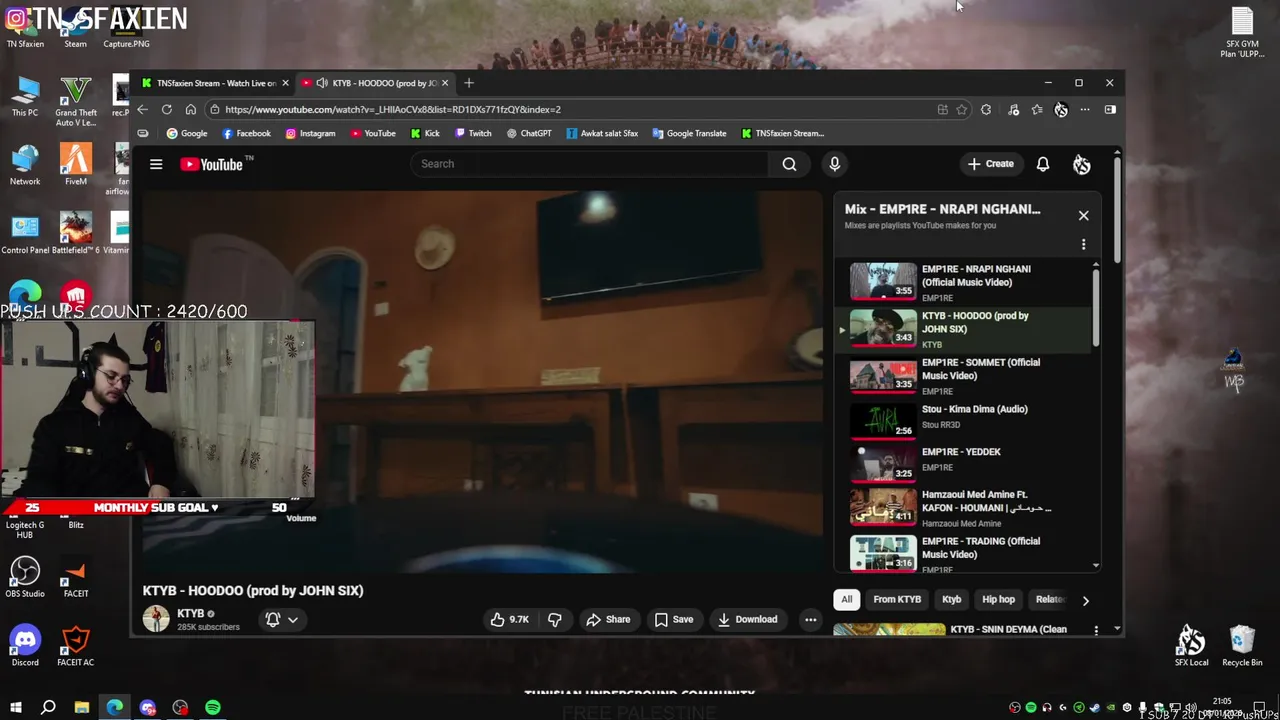Image resolution: width=1280 pixels, height=720 pixels.
Task: Close the Mix playlist panel
Action: (x=1083, y=215)
